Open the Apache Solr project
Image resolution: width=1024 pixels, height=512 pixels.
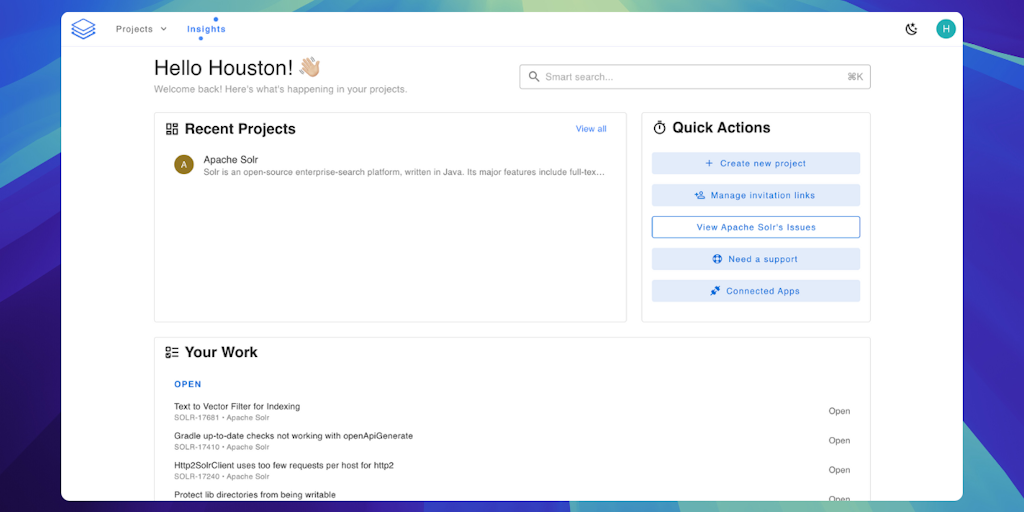[x=231, y=159]
